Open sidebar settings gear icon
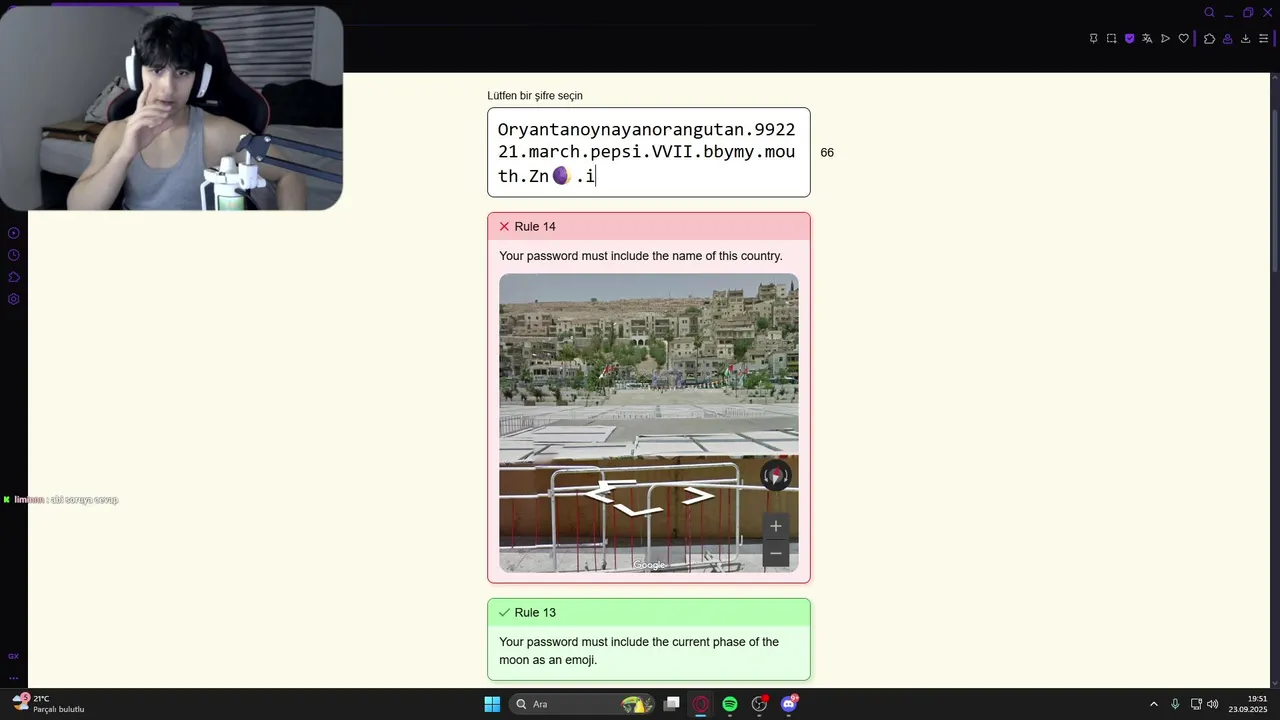Viewport: 1280px width, 720px height. coord(14,299)
